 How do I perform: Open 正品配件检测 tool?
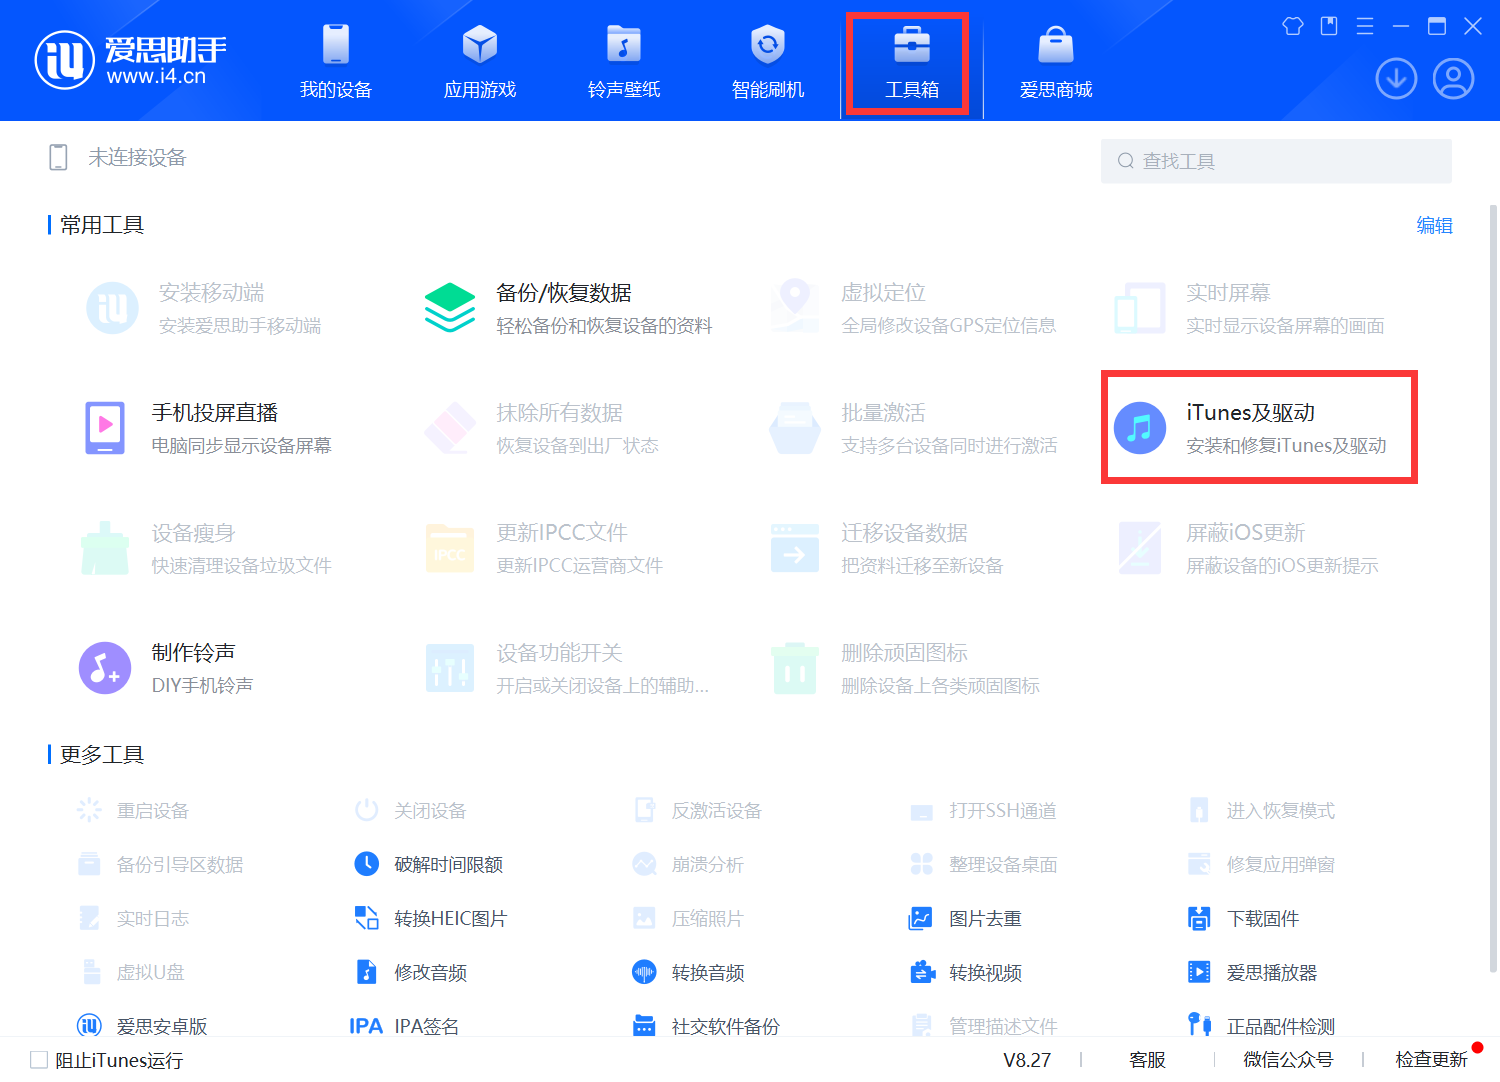1261,1026
